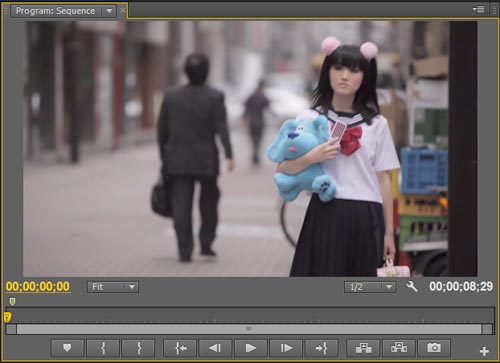Click the video preview frame
The width and height of the screenshot is (500, 363).
(250, 149)
